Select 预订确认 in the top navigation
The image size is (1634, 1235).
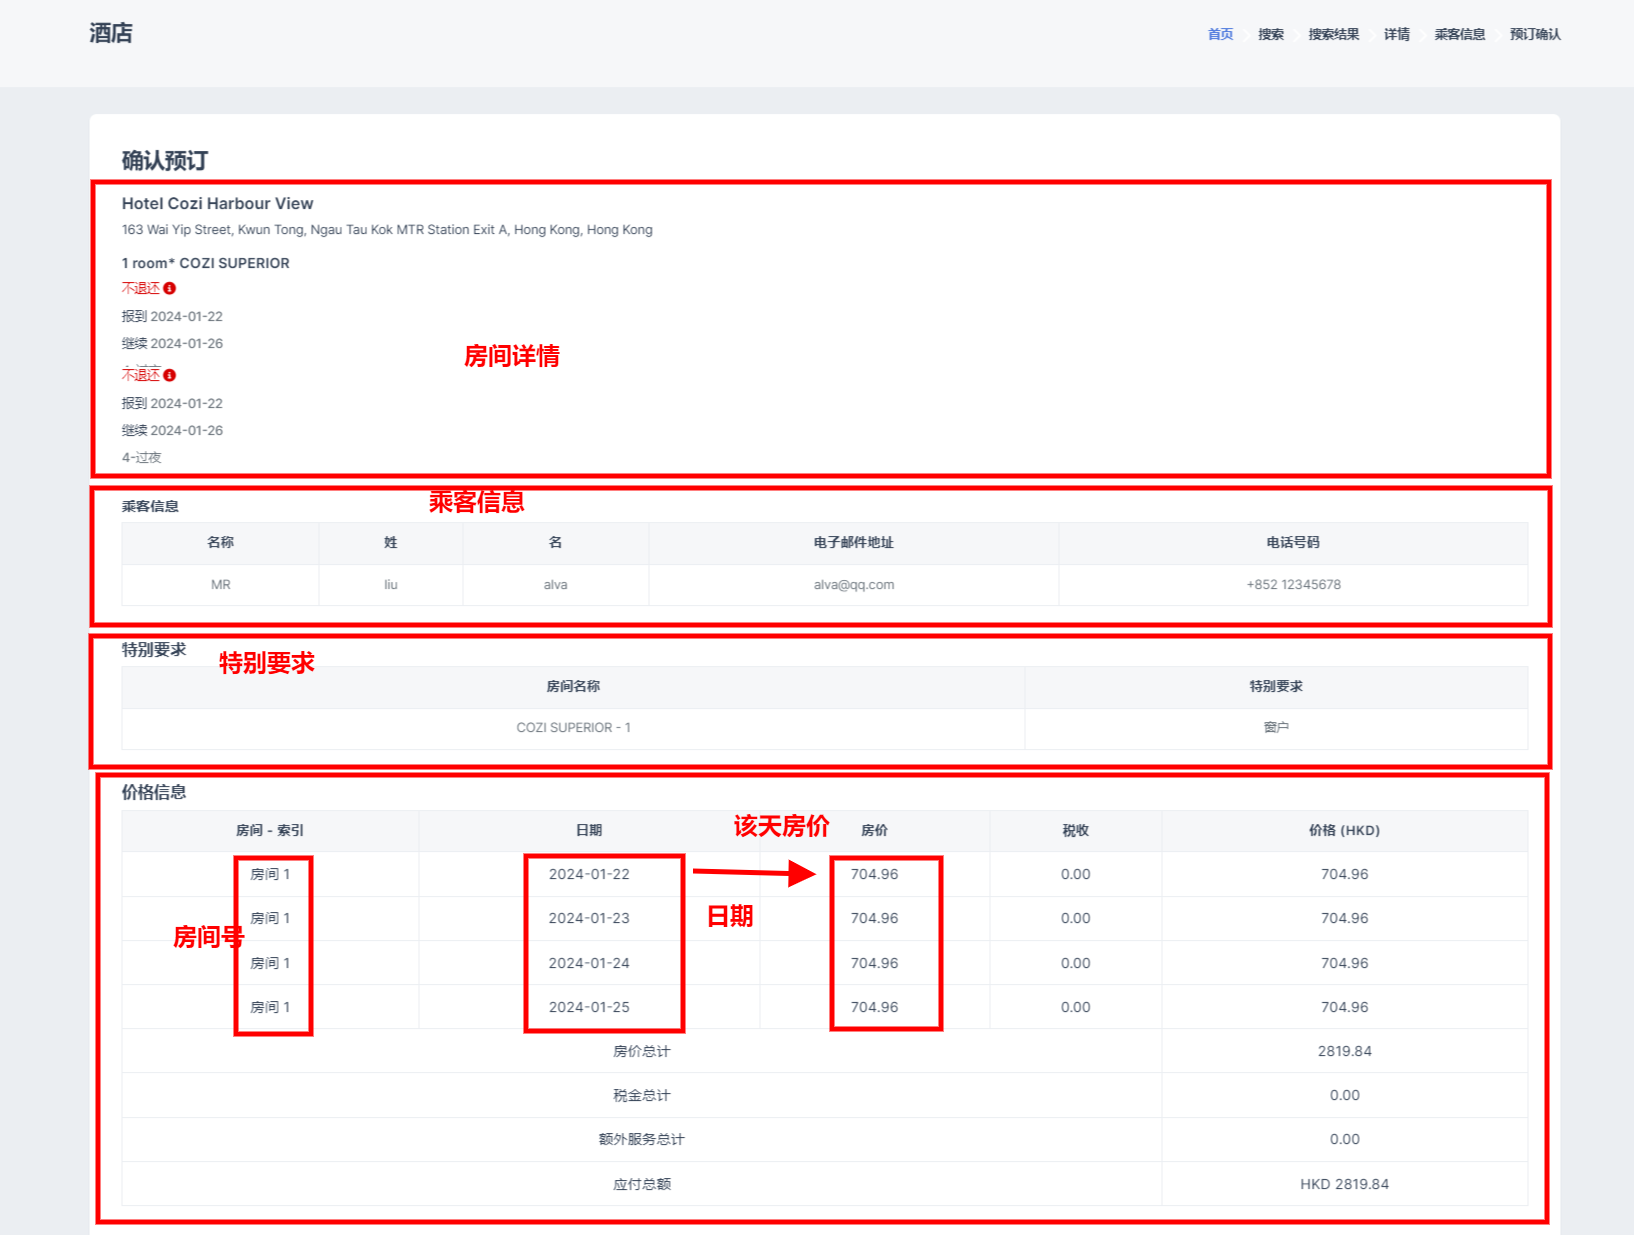coord(1534,34)
